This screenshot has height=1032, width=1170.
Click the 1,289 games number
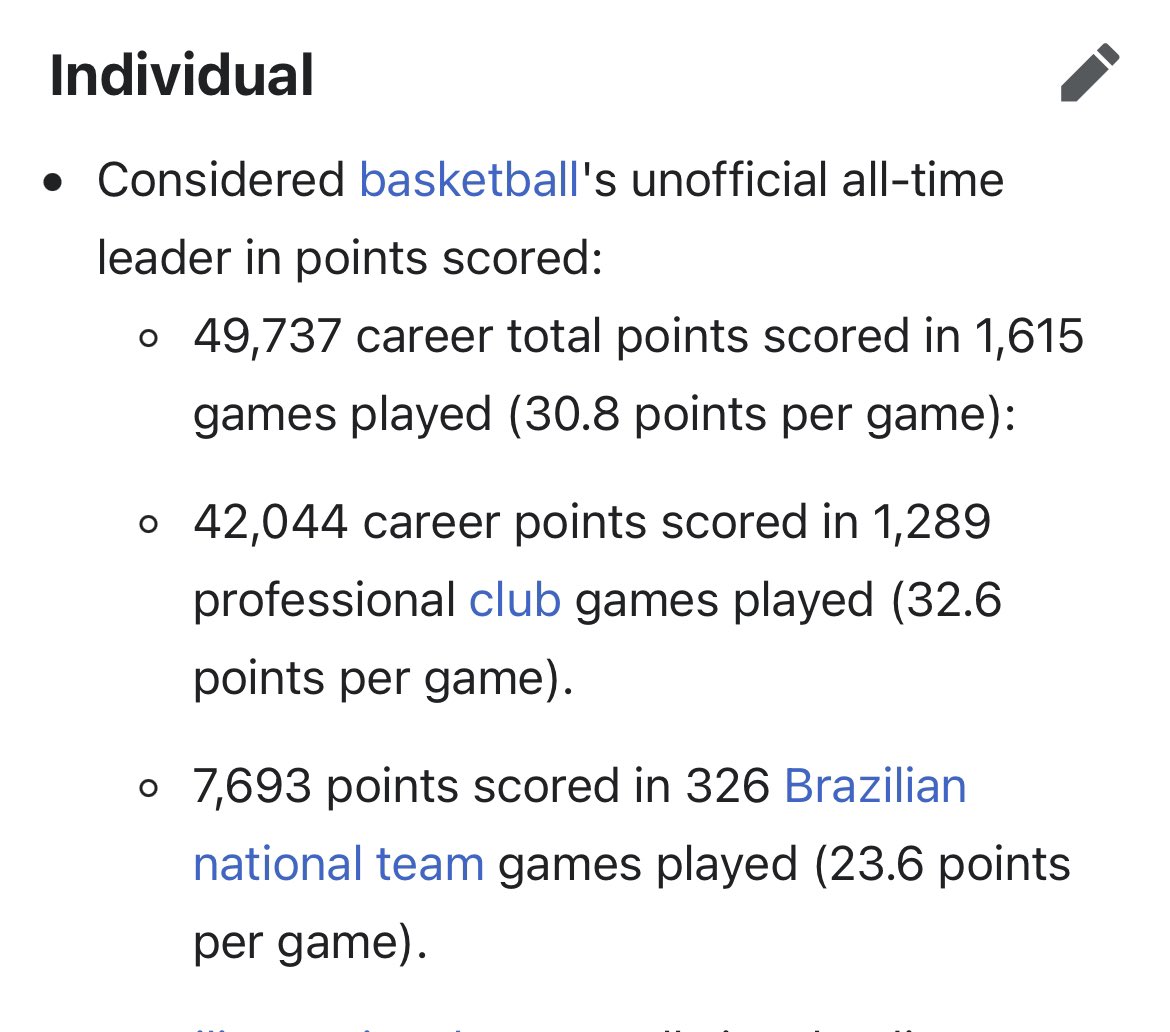[x=931, y=522]
